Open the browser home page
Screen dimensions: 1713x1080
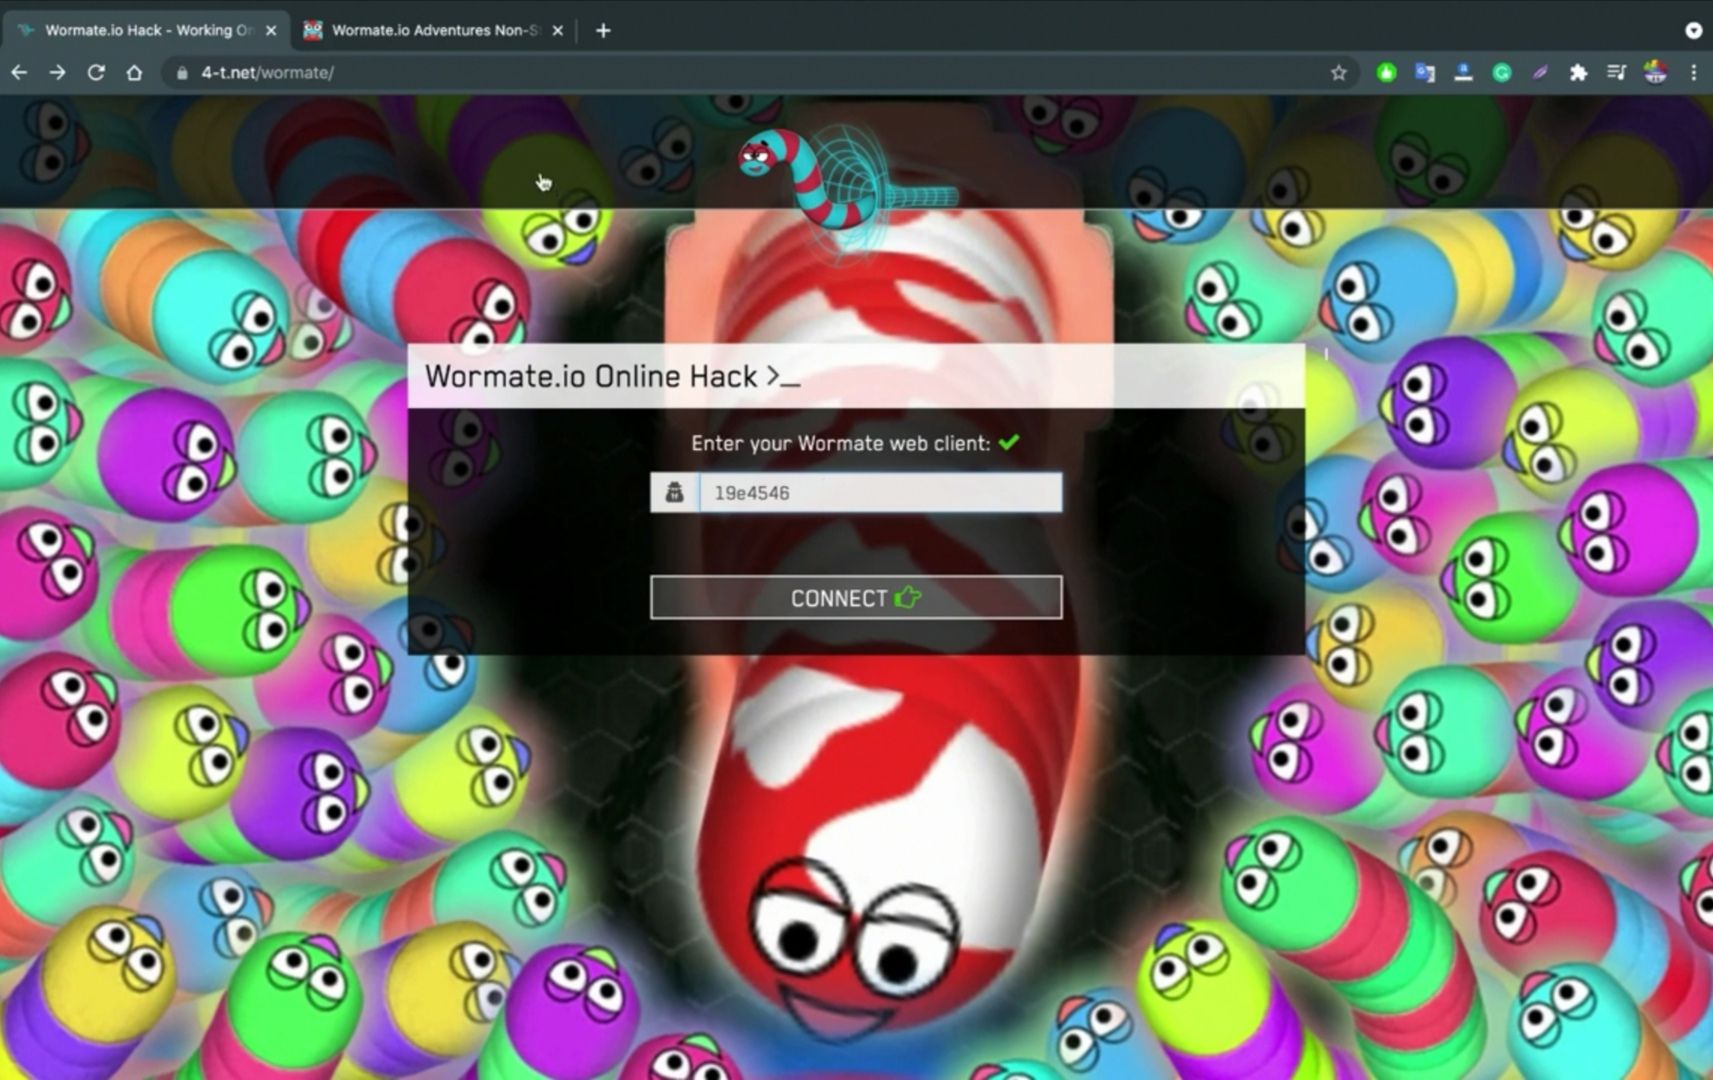click(x=134, y=72)
